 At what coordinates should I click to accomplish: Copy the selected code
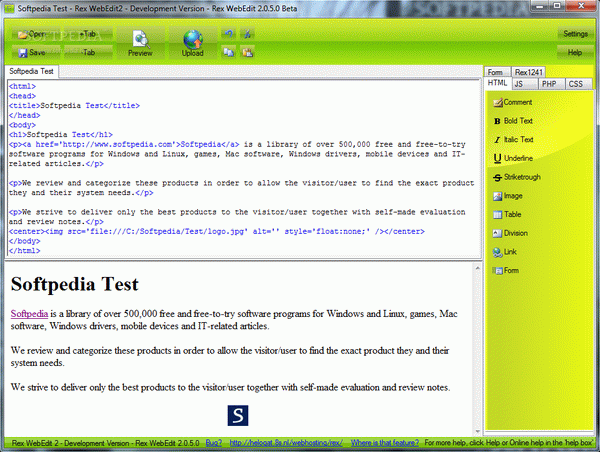point(228,52)
